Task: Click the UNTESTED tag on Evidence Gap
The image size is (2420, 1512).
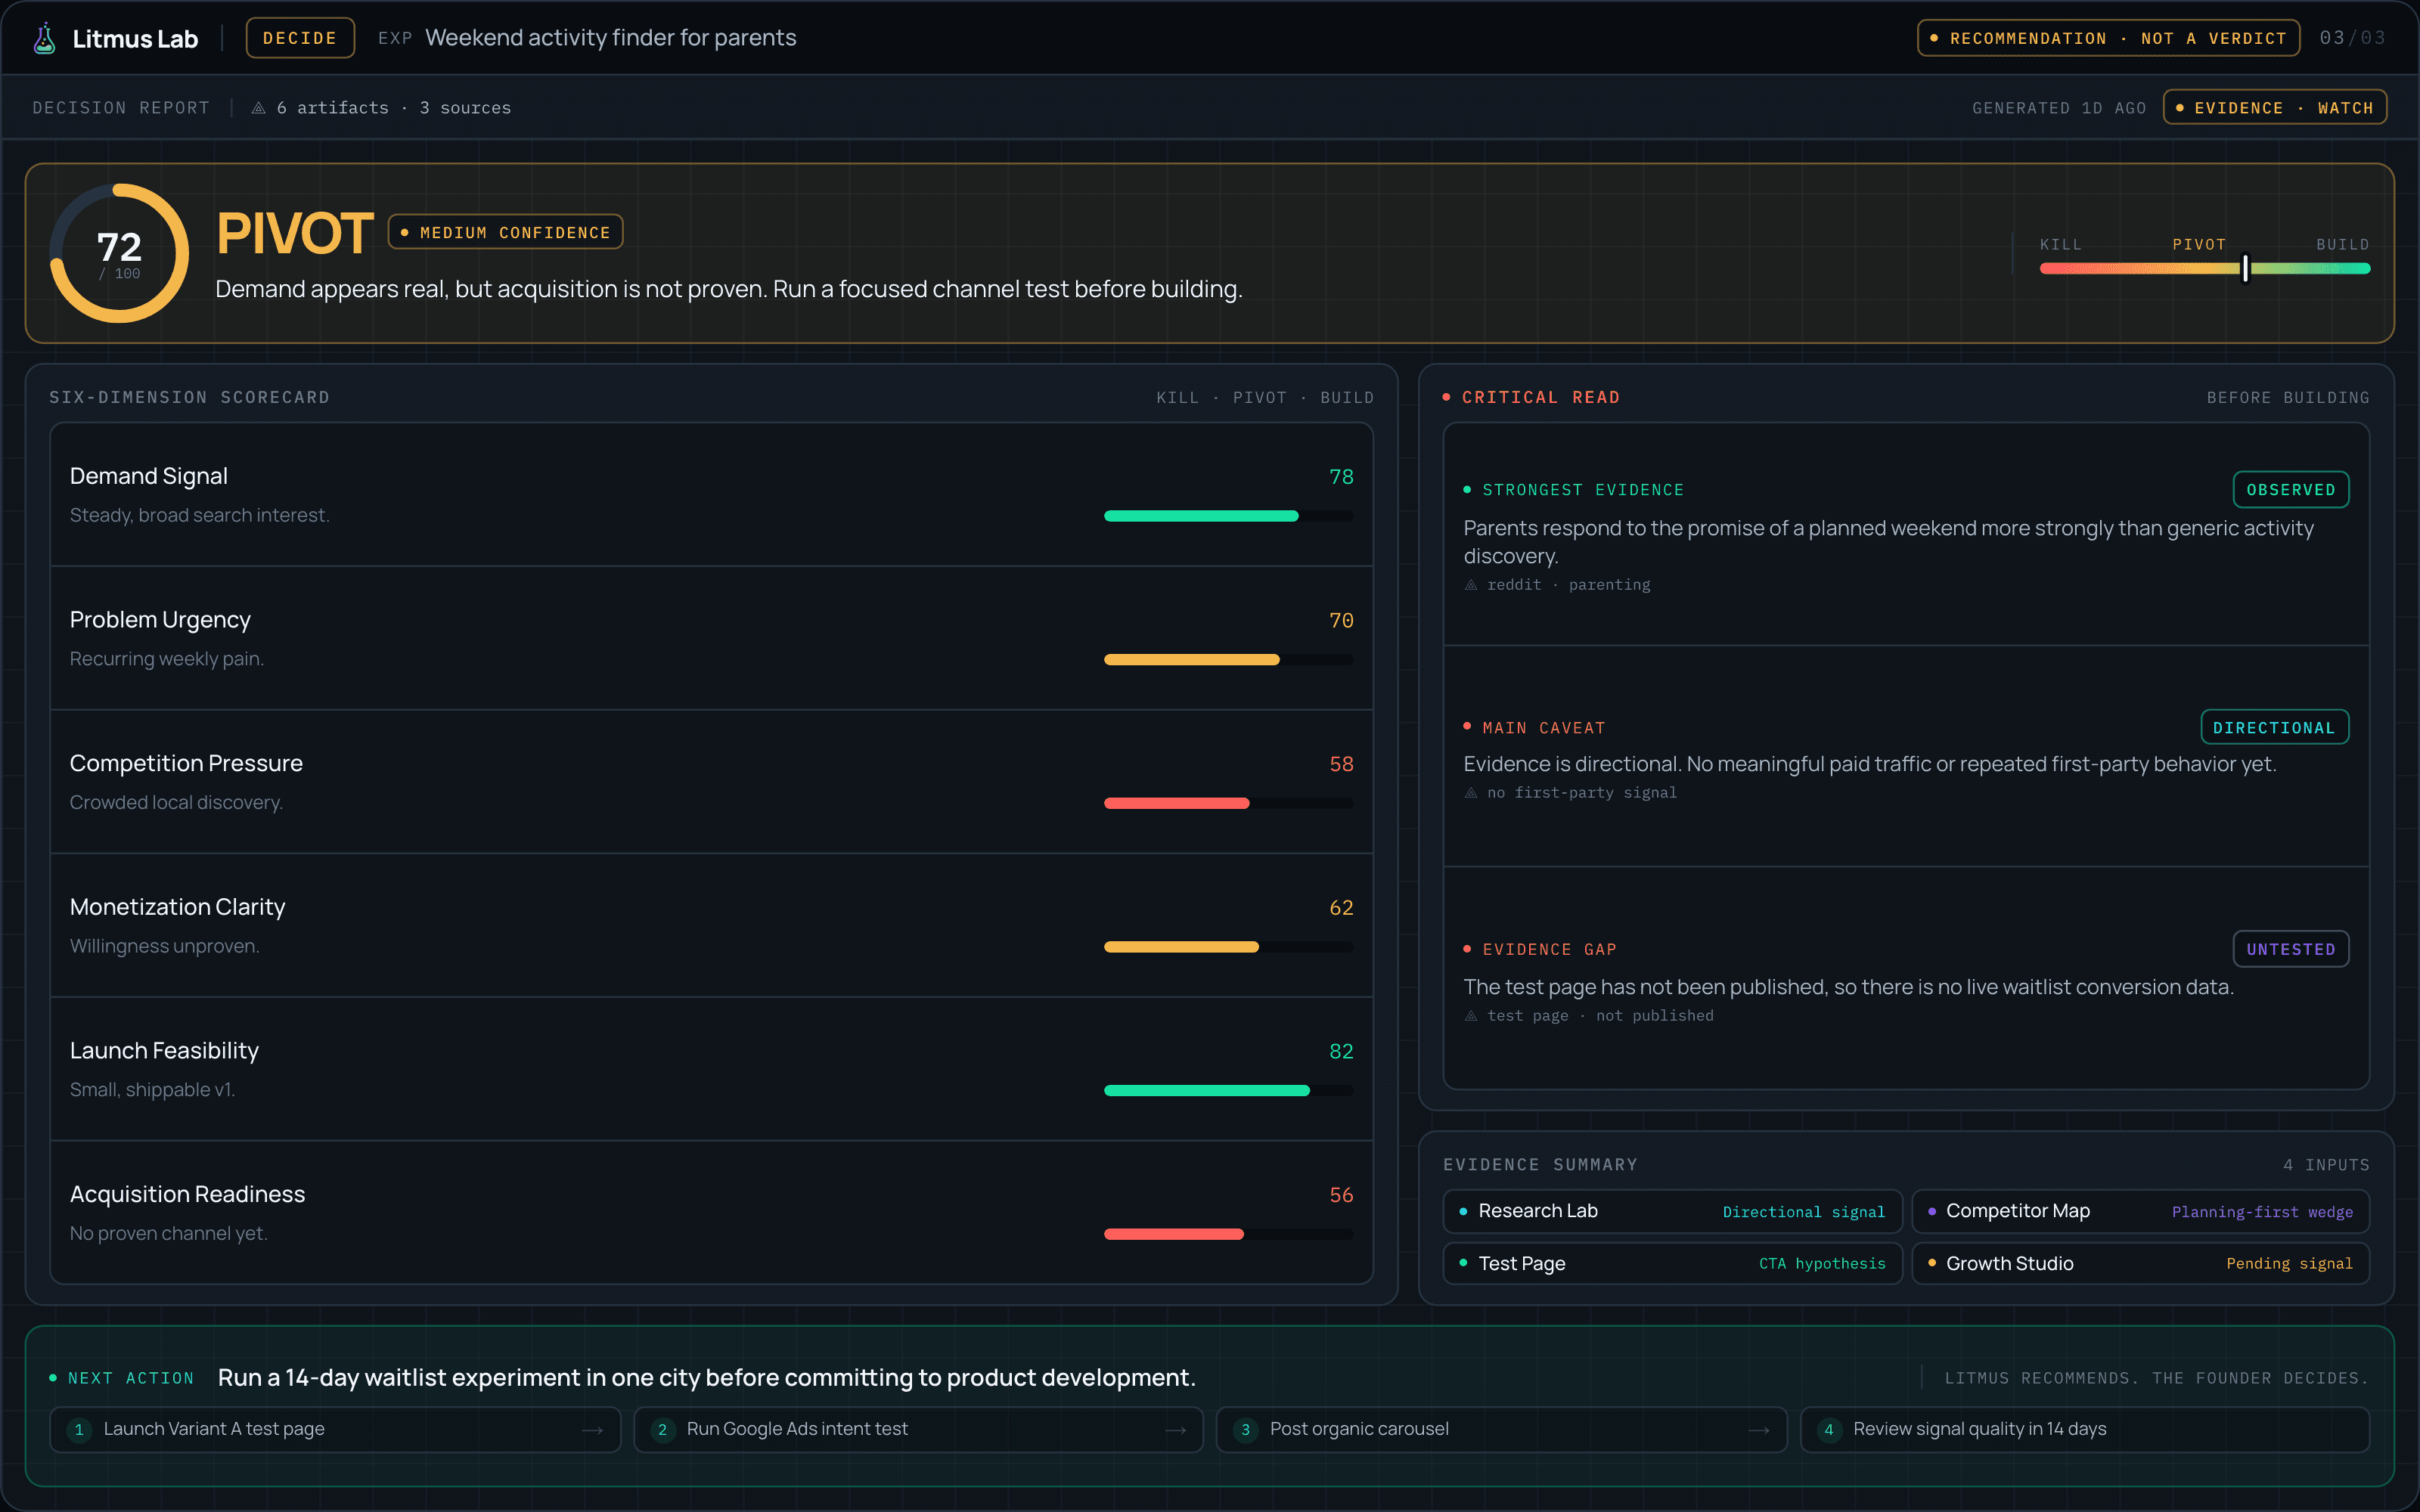Action: (2290, 949)
